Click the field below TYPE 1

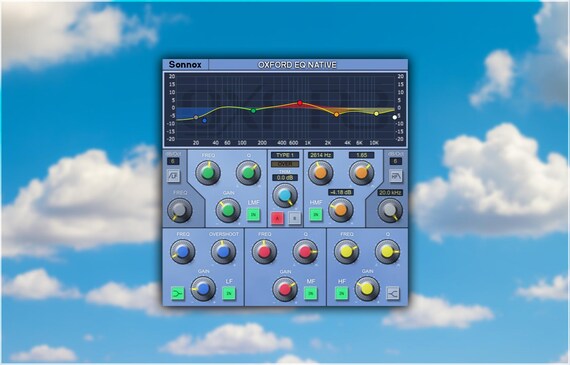285,164
